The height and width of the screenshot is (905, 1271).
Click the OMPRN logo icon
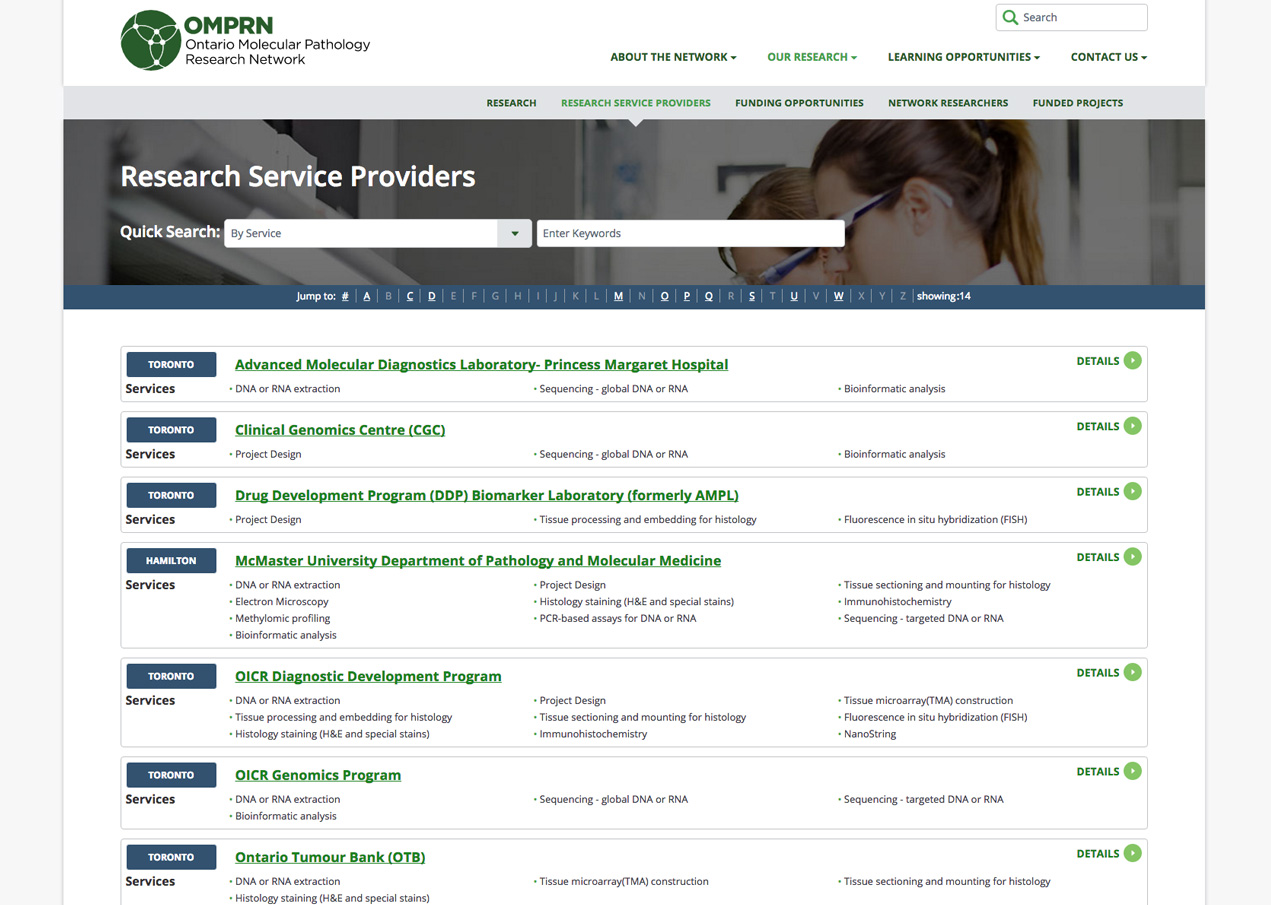tap(151, 41)
